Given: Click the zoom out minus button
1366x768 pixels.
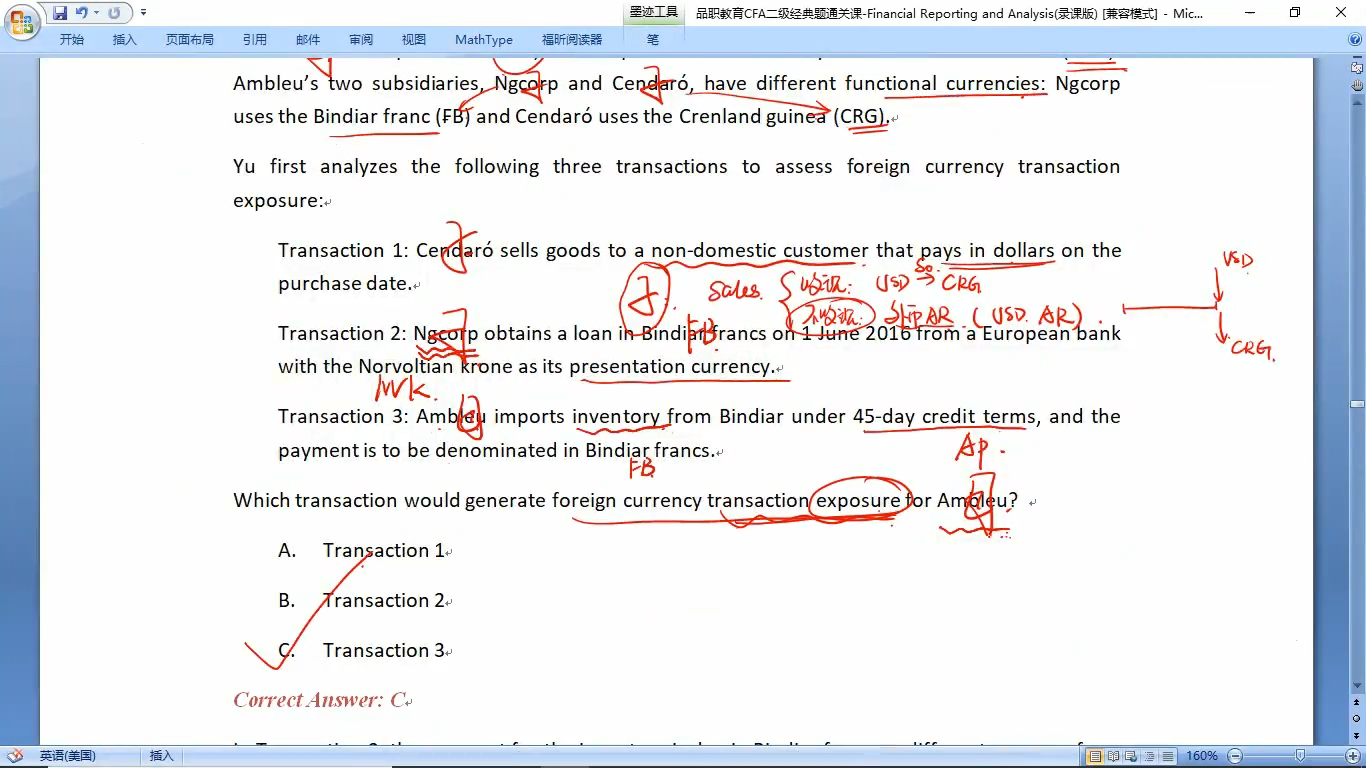Looking at the screenshot, I should pyautogui.click(x=1235, y=756).
